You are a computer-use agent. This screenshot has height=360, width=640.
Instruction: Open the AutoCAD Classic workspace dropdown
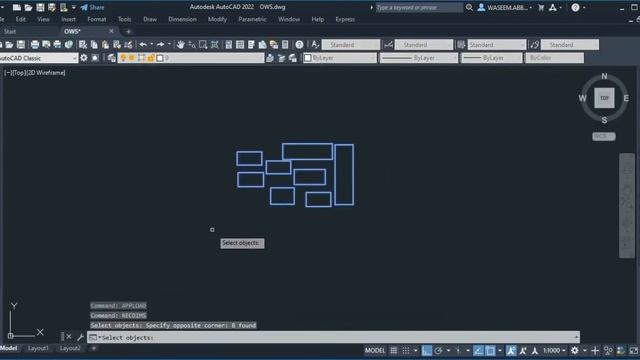38,58
